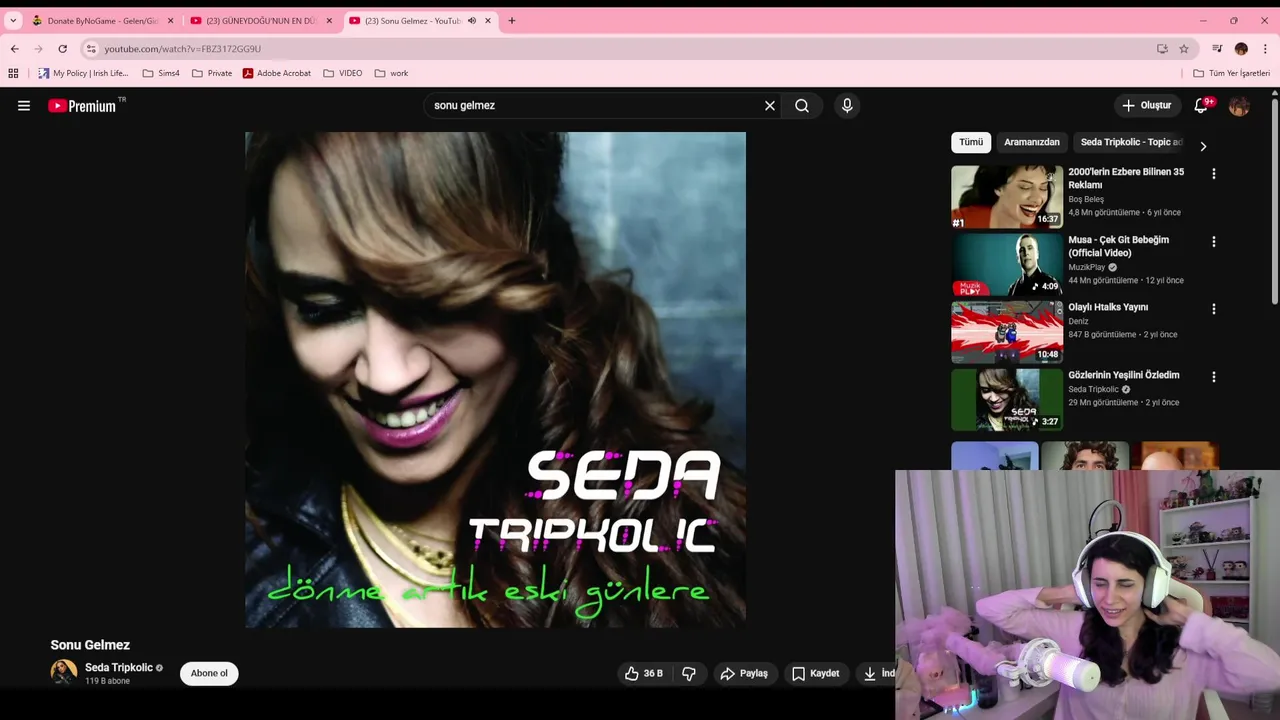The width and height of the screenshot is (1280, 720).
Task: Click the address bar URL
Action: (182, 48)
